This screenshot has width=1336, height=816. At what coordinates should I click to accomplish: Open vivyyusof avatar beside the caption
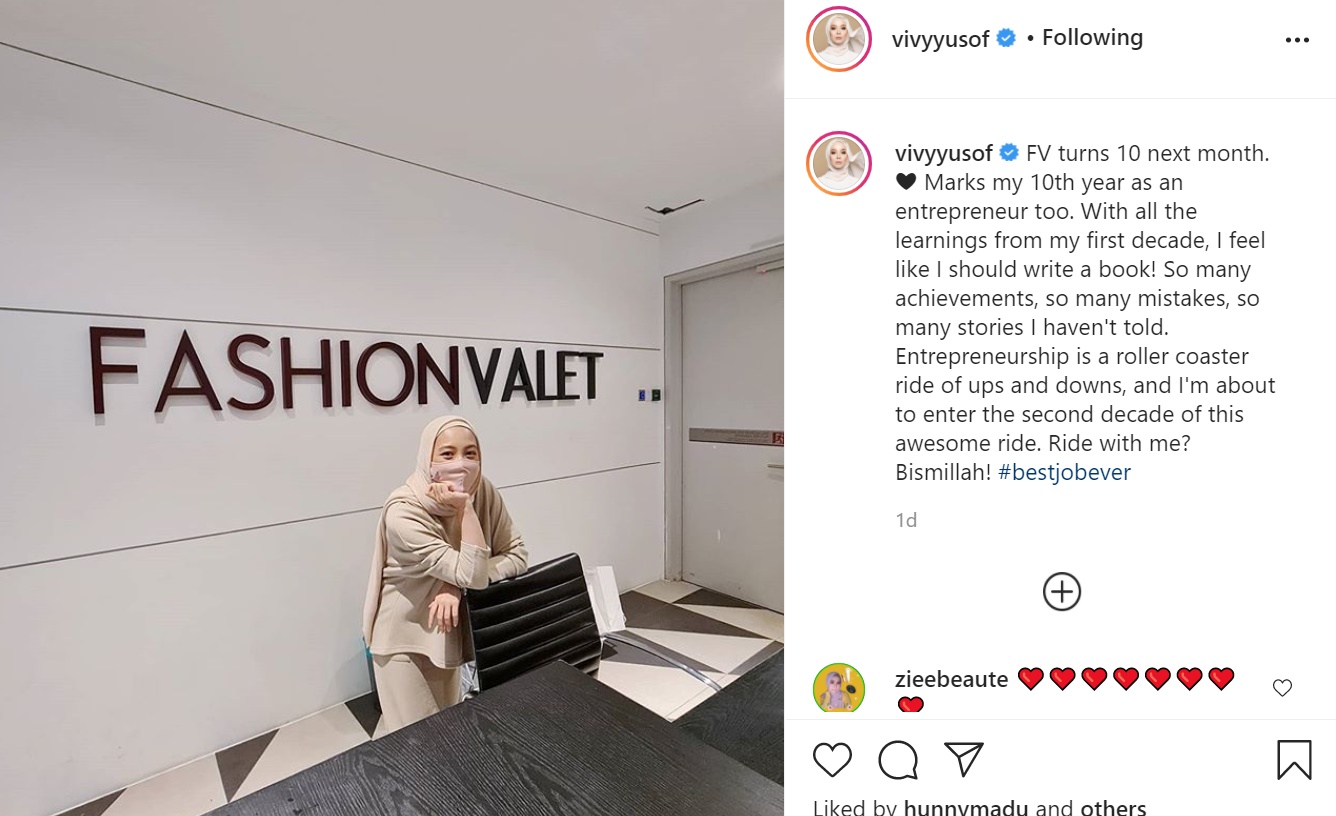tap(839, 163)
